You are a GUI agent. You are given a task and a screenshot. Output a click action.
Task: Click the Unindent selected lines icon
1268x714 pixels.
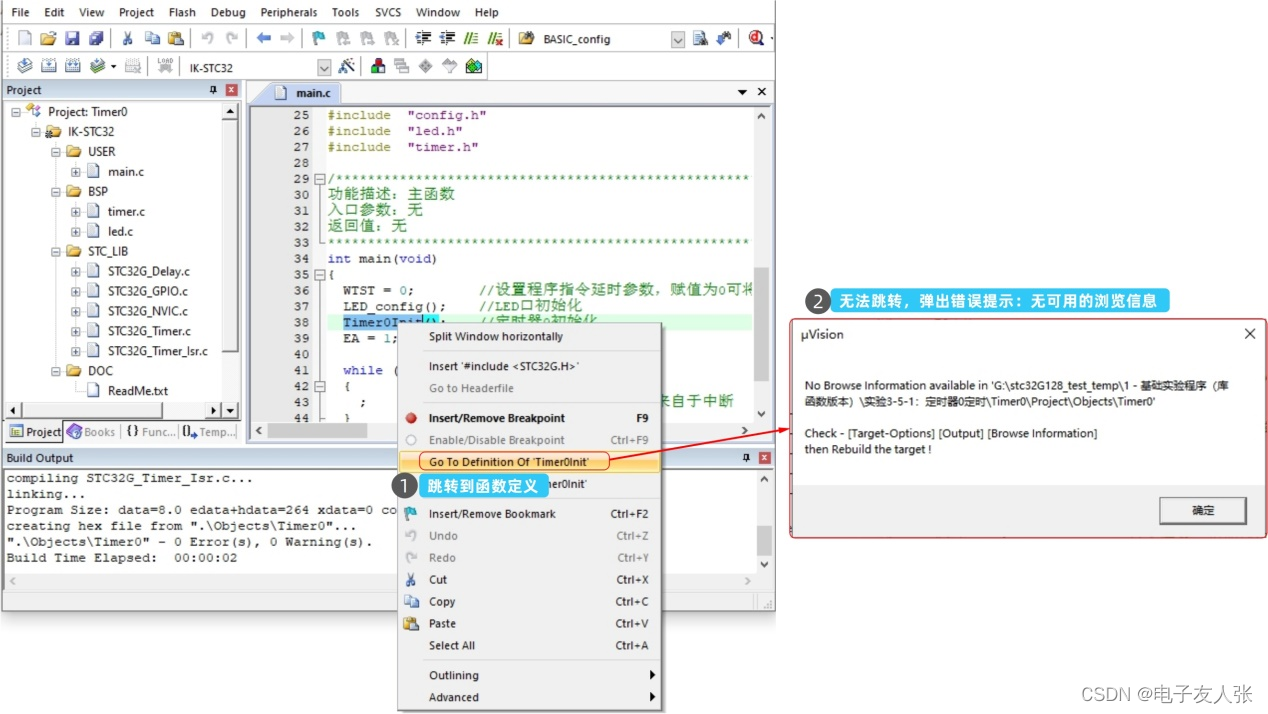pos(447,38)
